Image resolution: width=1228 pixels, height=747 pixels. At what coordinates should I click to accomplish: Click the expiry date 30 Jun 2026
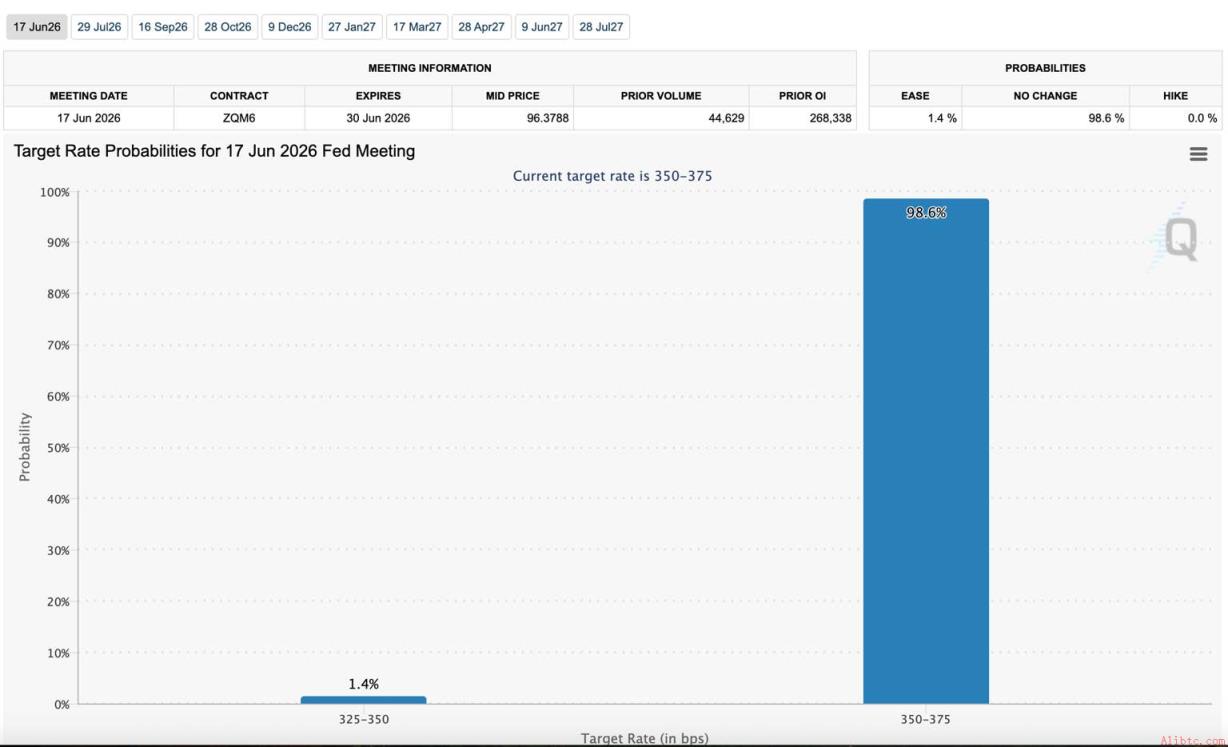[378, 118]
